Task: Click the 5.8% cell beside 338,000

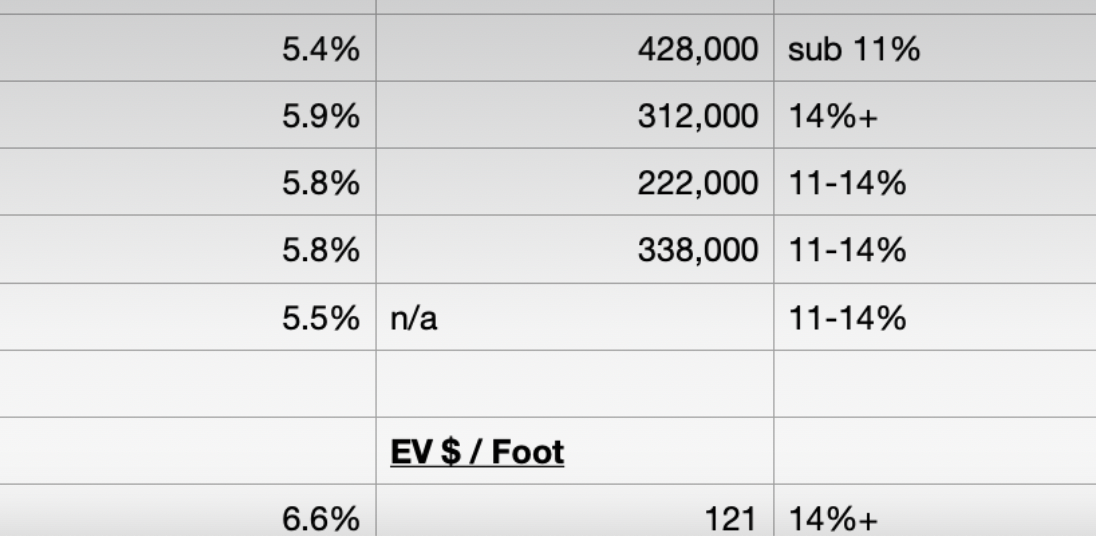Action: (x=187, y=249)
